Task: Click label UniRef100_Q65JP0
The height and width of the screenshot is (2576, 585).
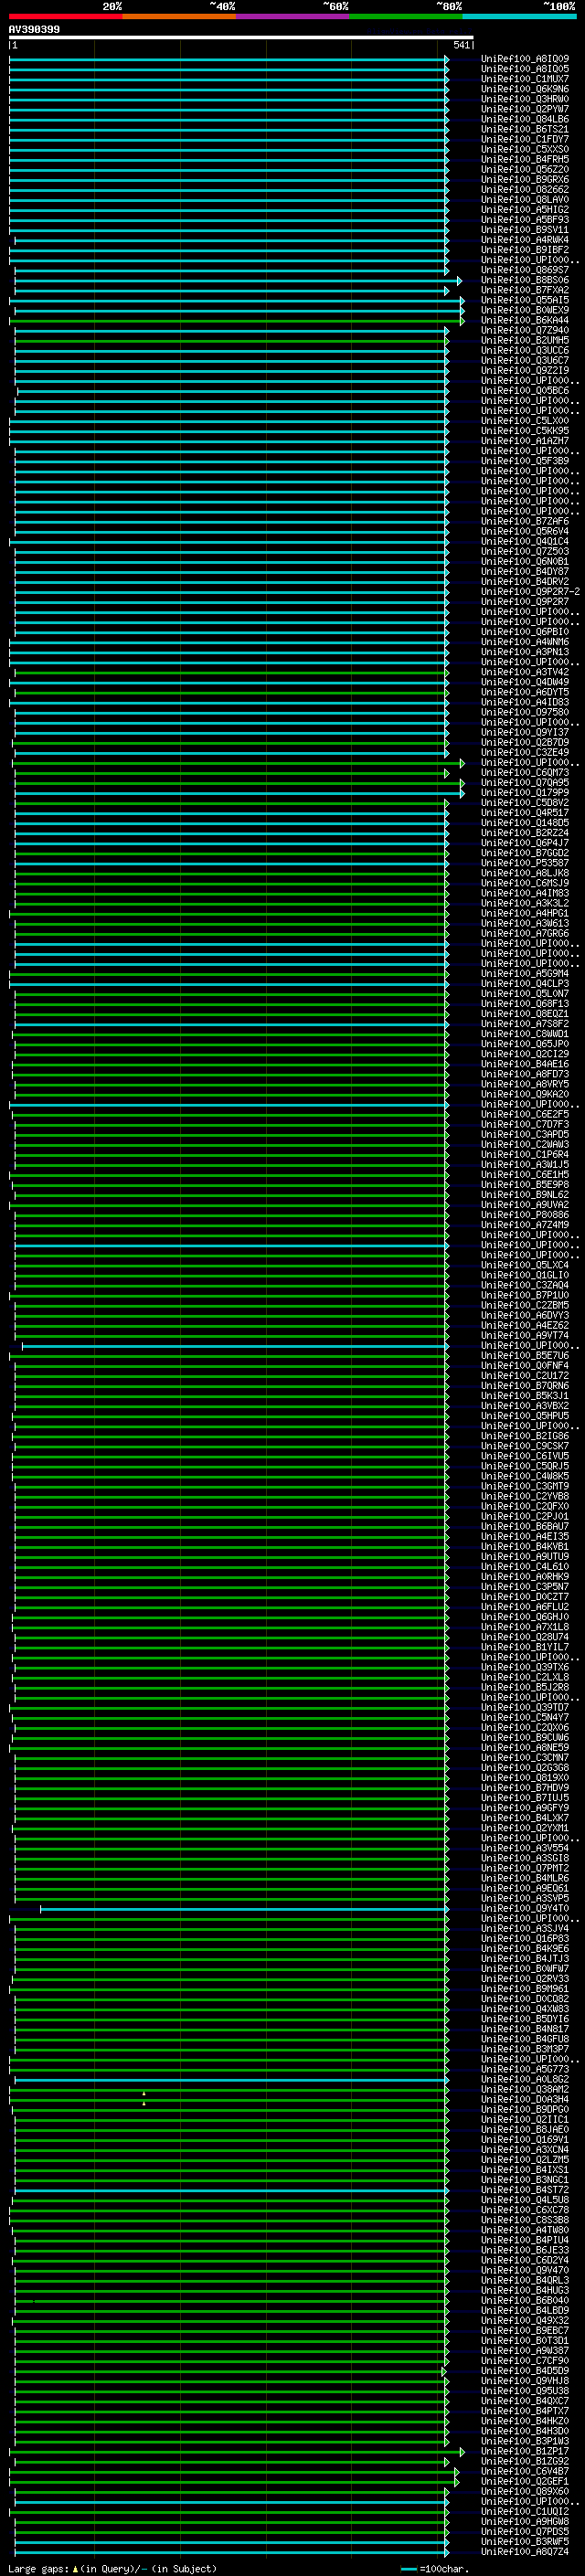Action: pyautogui.click(x=525, y=1044)
